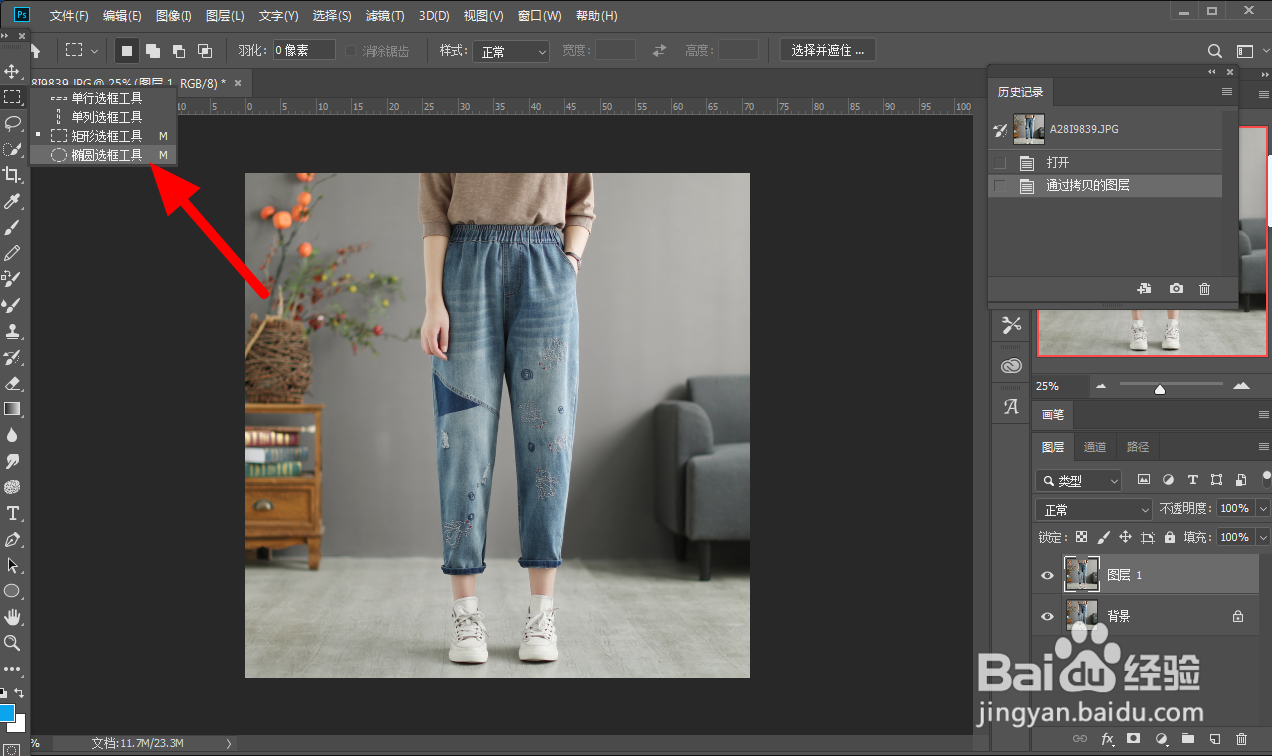This screenshot has height=756, width=1272.
Task: Delete layer with the trash icon
Action: [1241, 739]
